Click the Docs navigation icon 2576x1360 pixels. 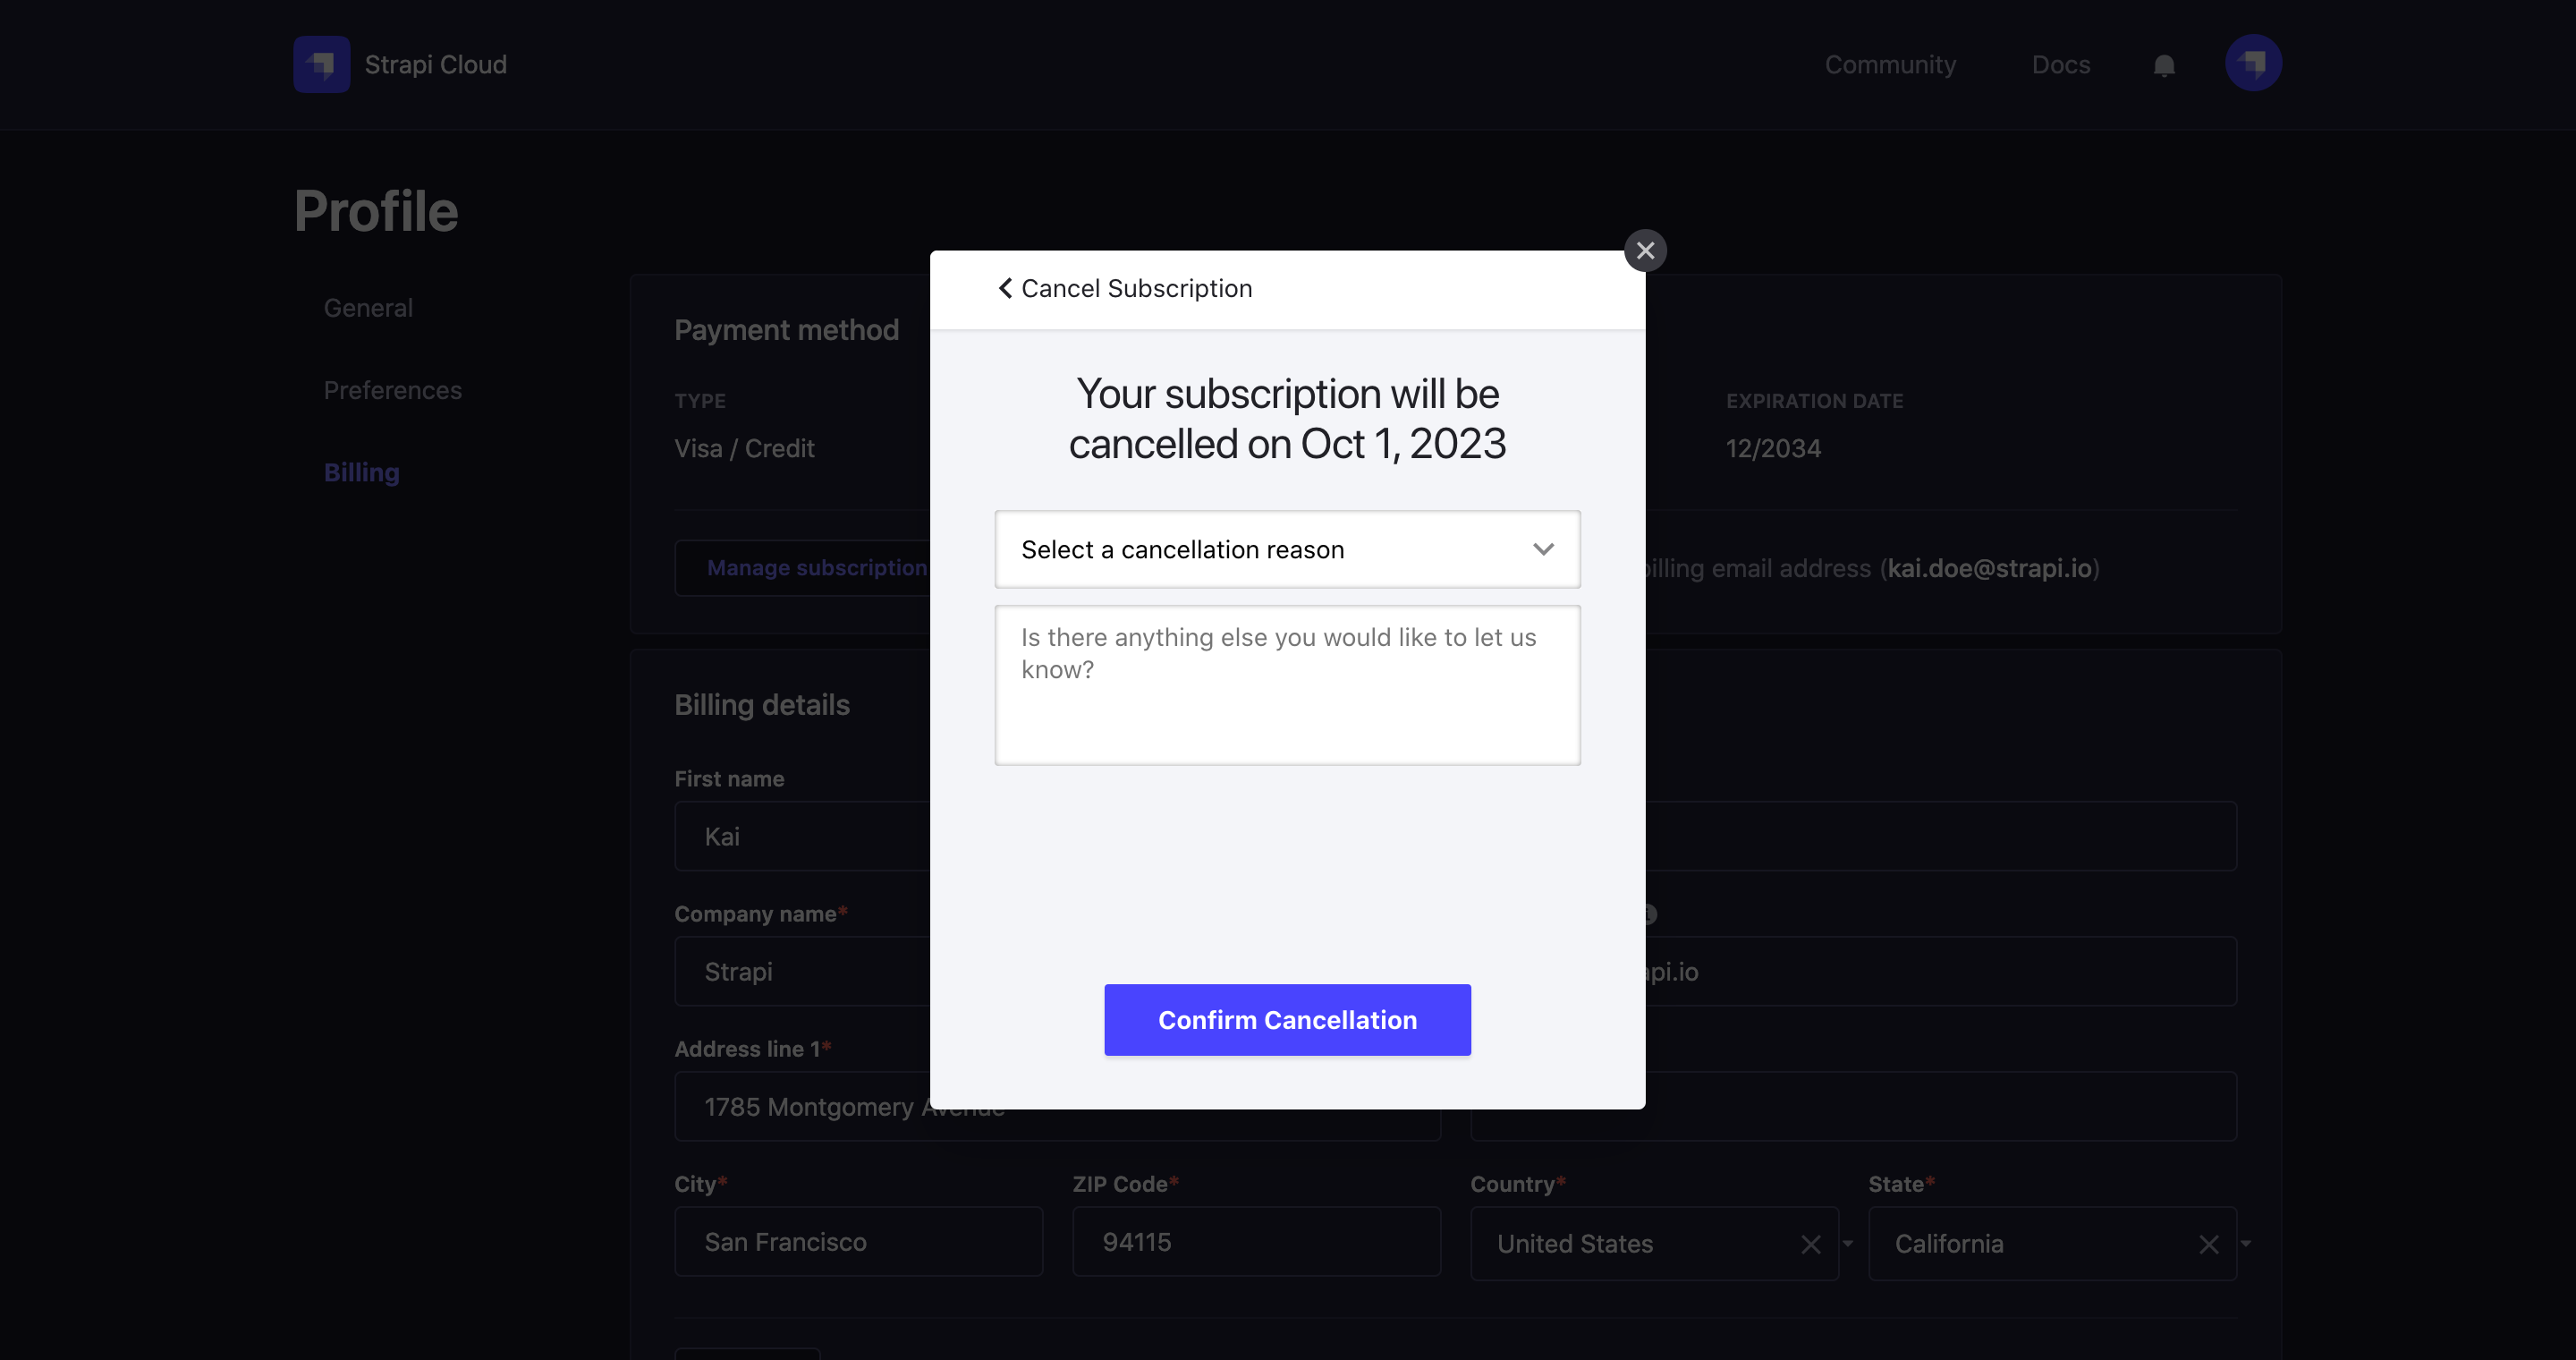point(2063,63)
